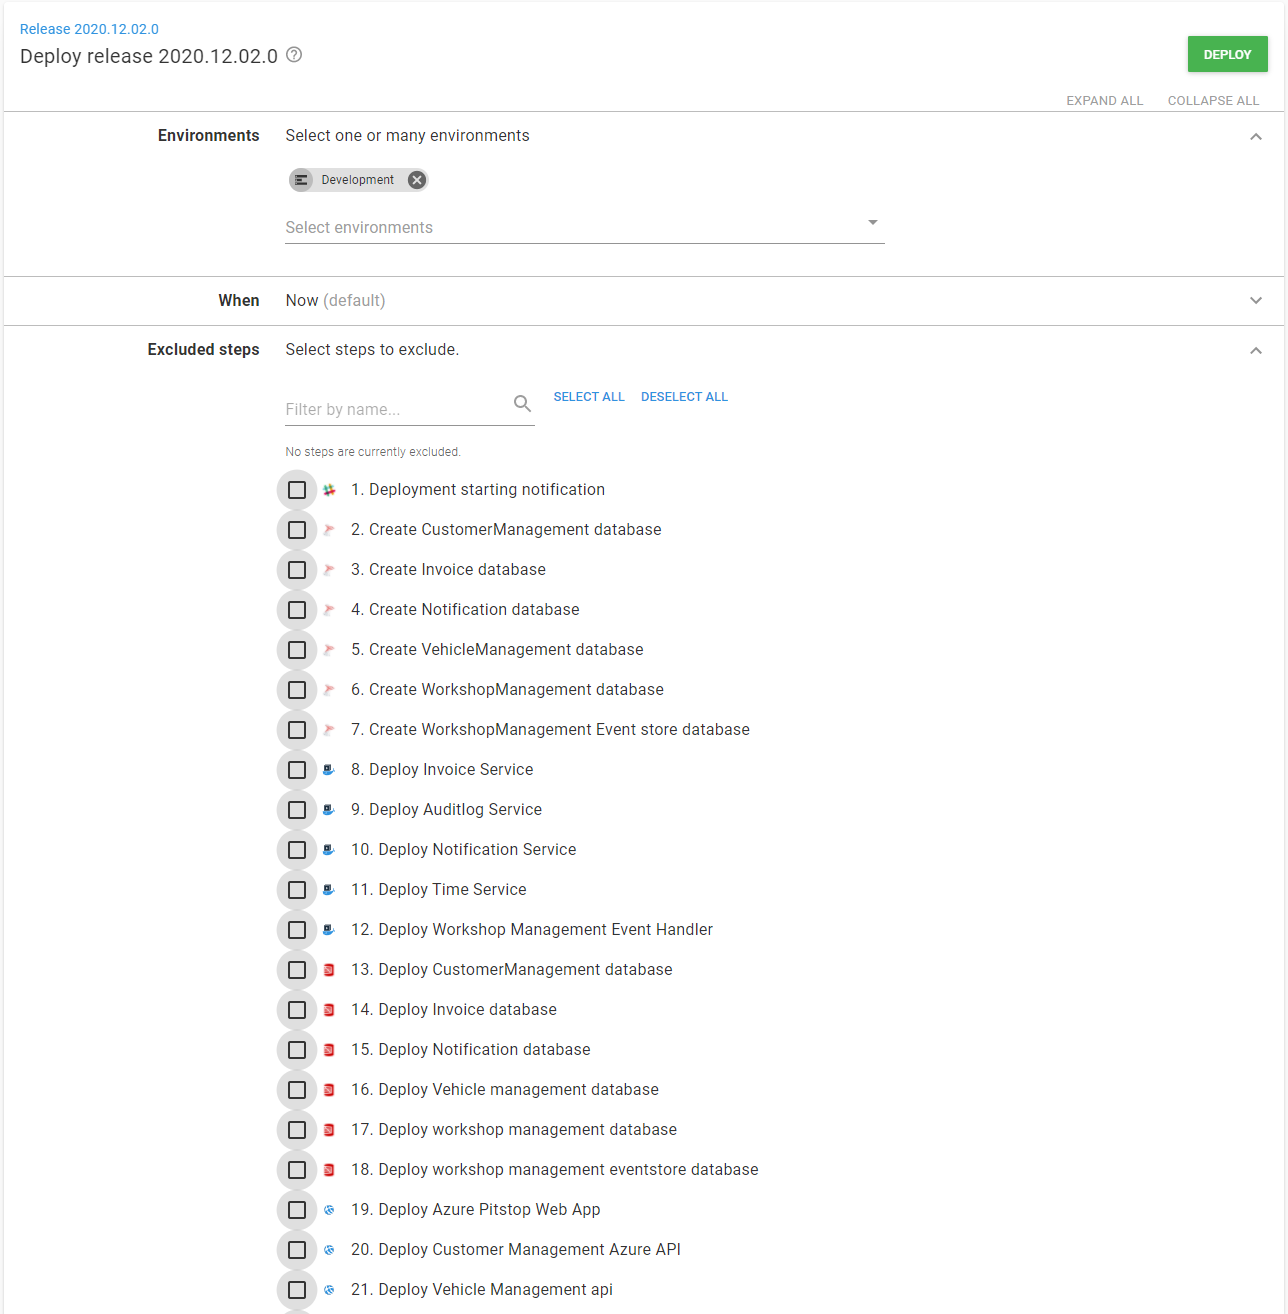
Task: Click the service icon beside Deploy Auditlog Service
Action: (x=329, y=809)
